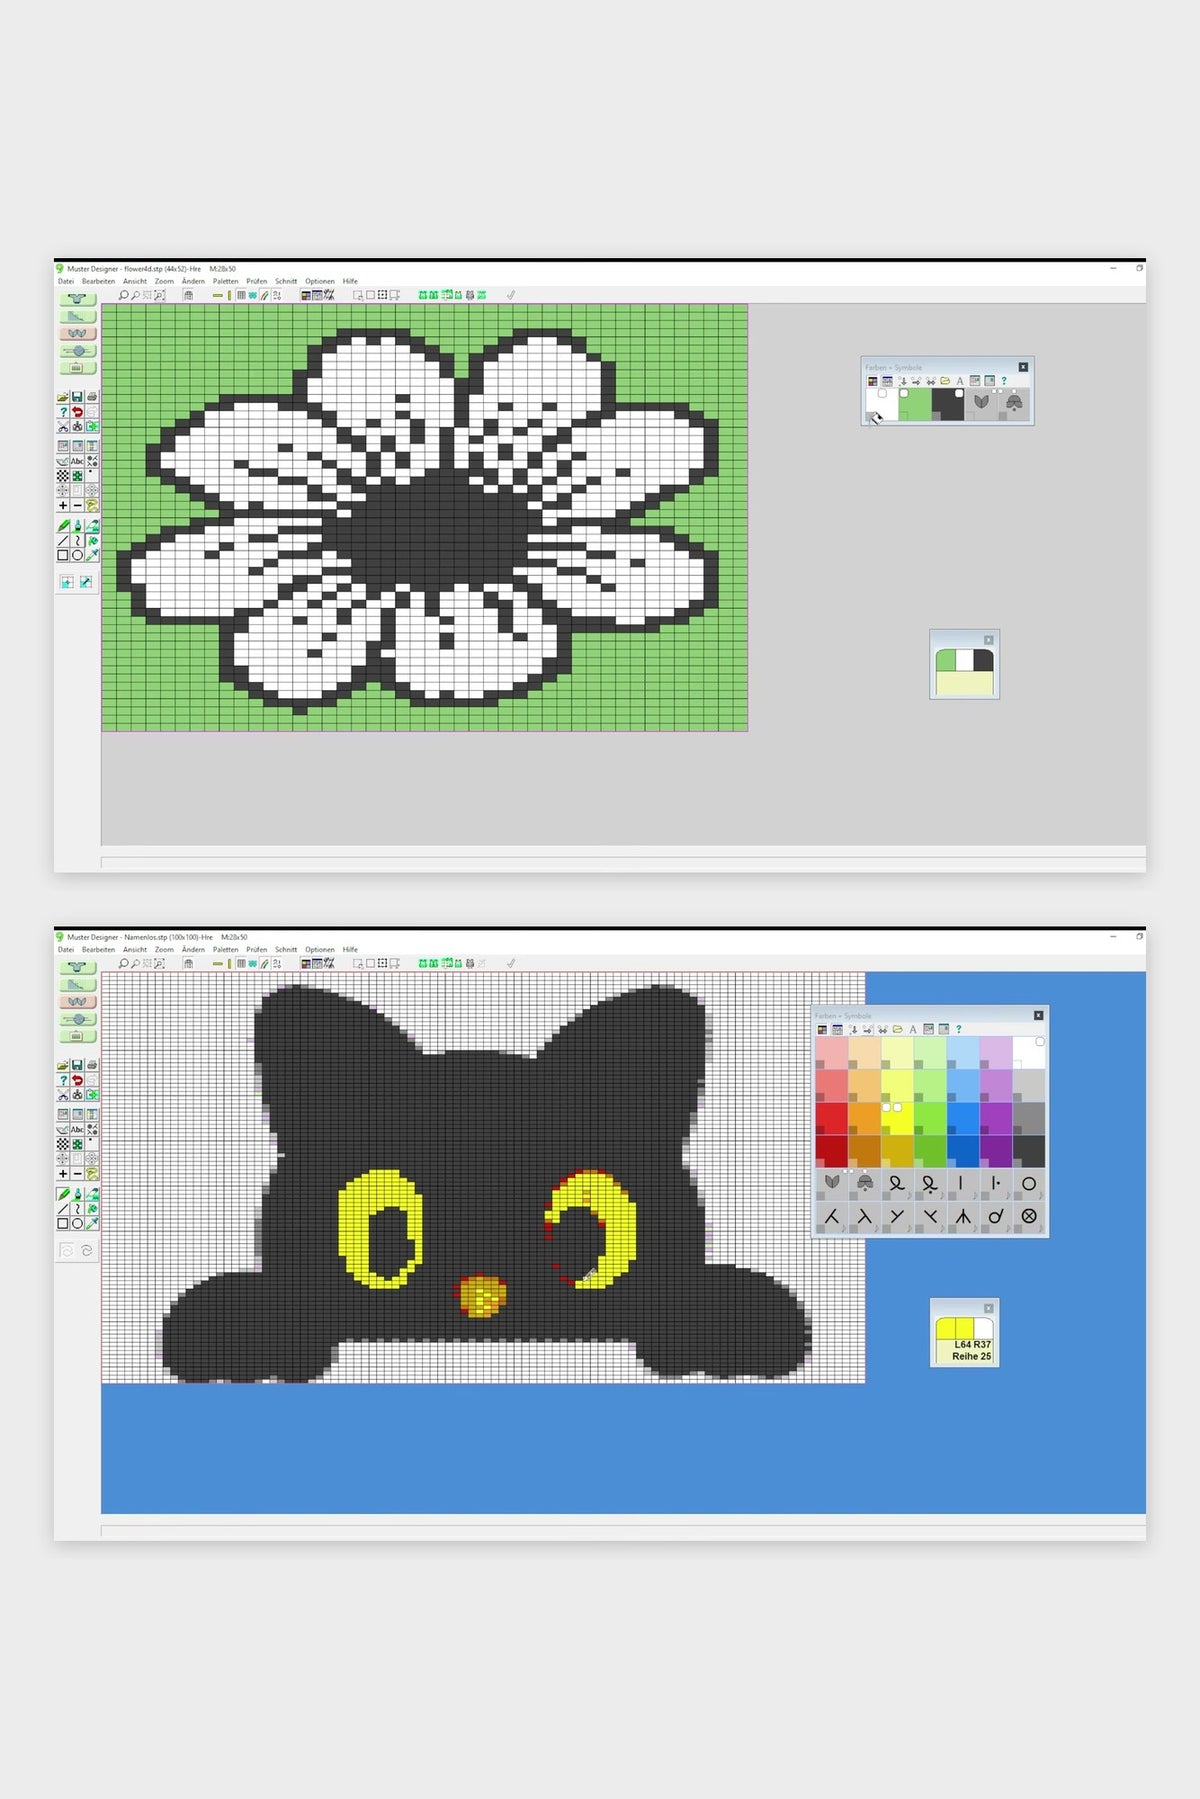Click the cat's yellow nose in Namenlos canvas
Viewport: 1200px width, 1799px height.
pos(482,1295)
